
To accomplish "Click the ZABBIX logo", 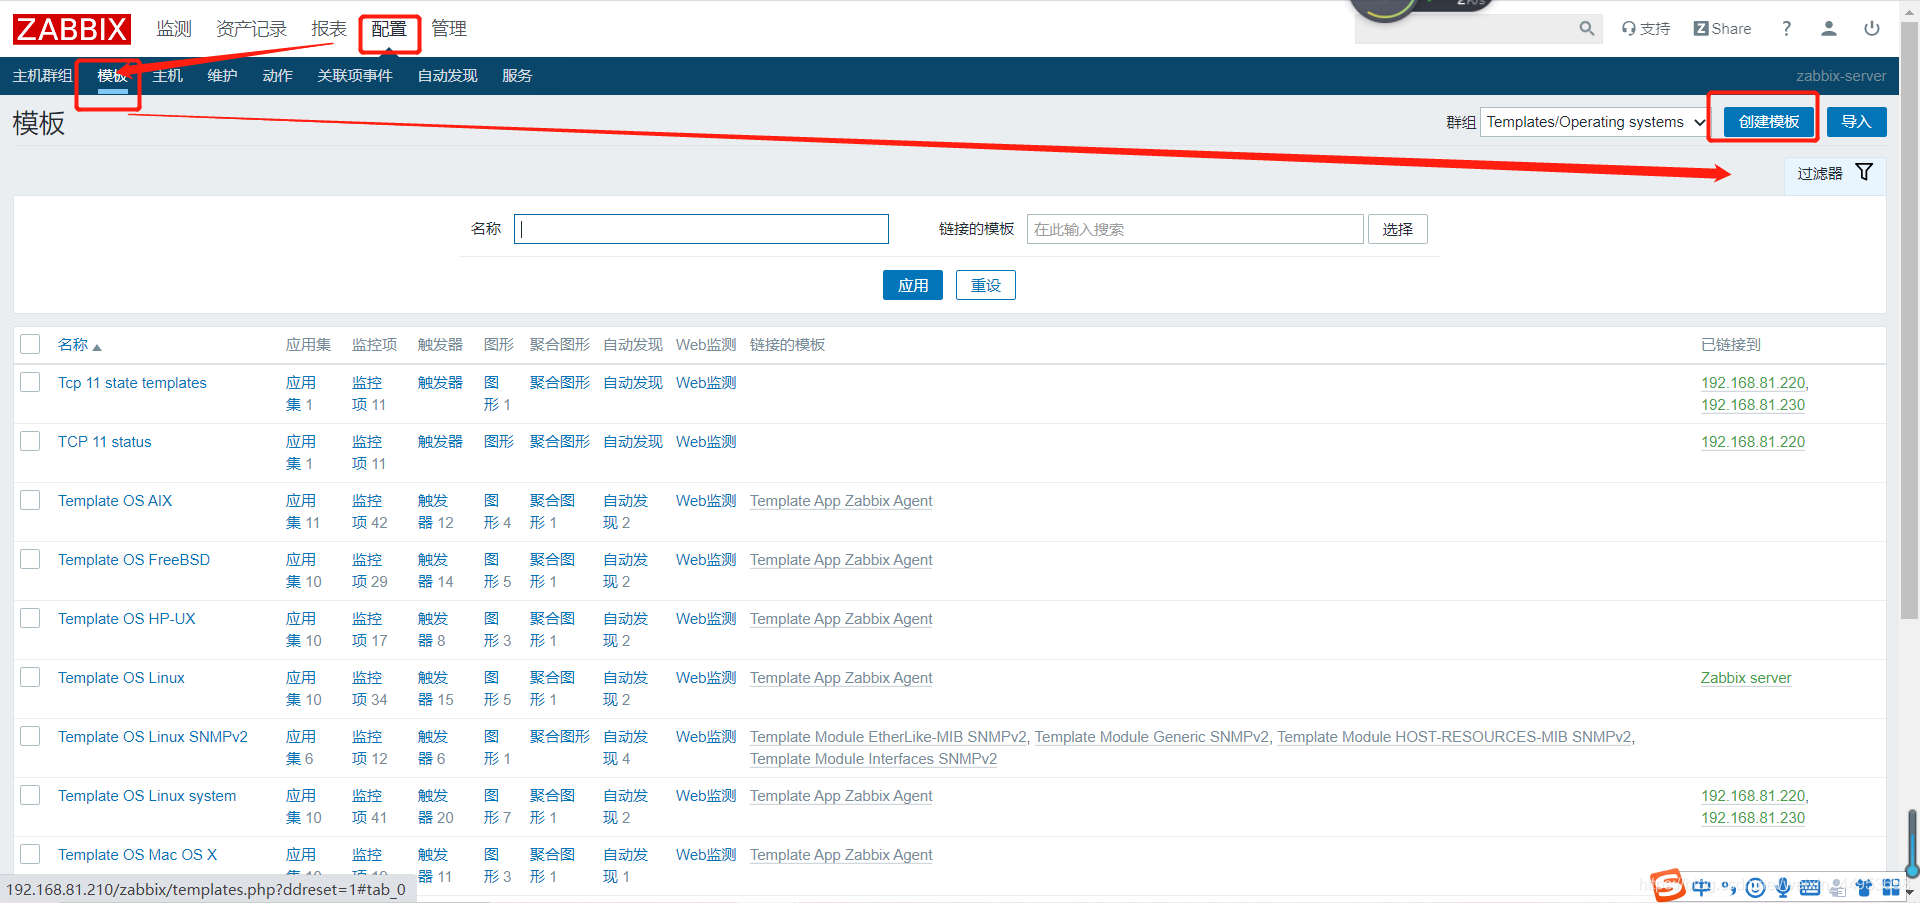I will click(x=72, y=29).
